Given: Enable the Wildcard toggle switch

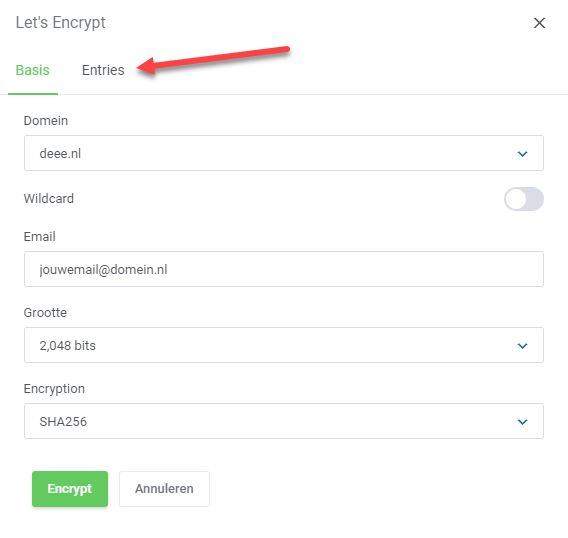Looking at the screenshot, I should [x=523, y=199].
